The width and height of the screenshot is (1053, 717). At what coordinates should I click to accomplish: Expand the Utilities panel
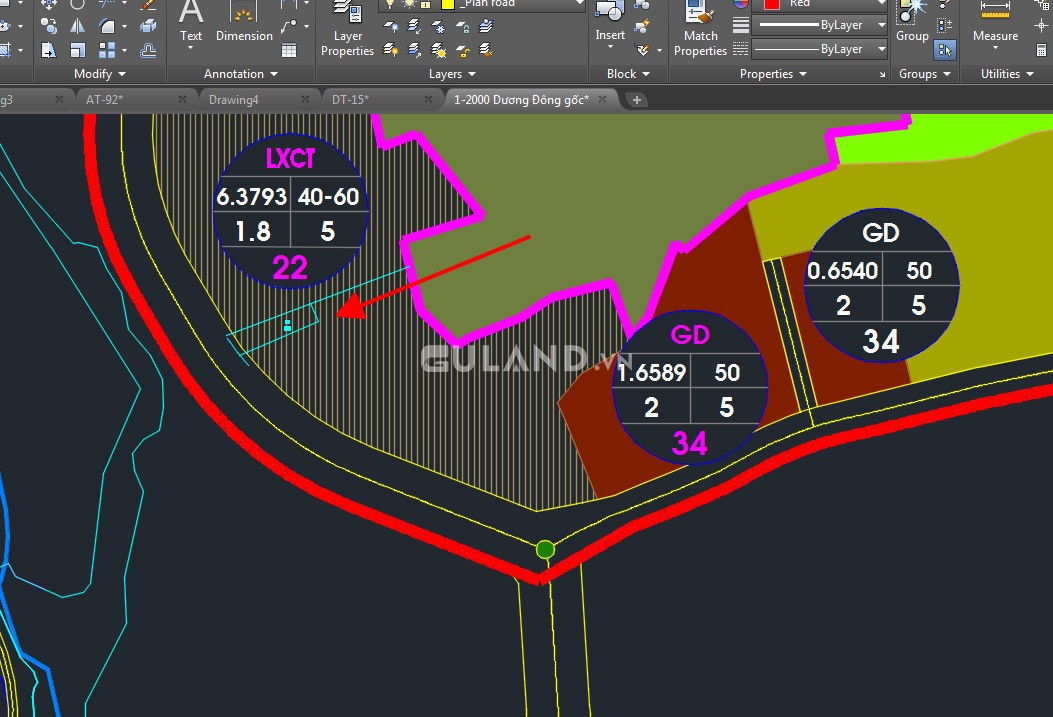(1007, 74)
